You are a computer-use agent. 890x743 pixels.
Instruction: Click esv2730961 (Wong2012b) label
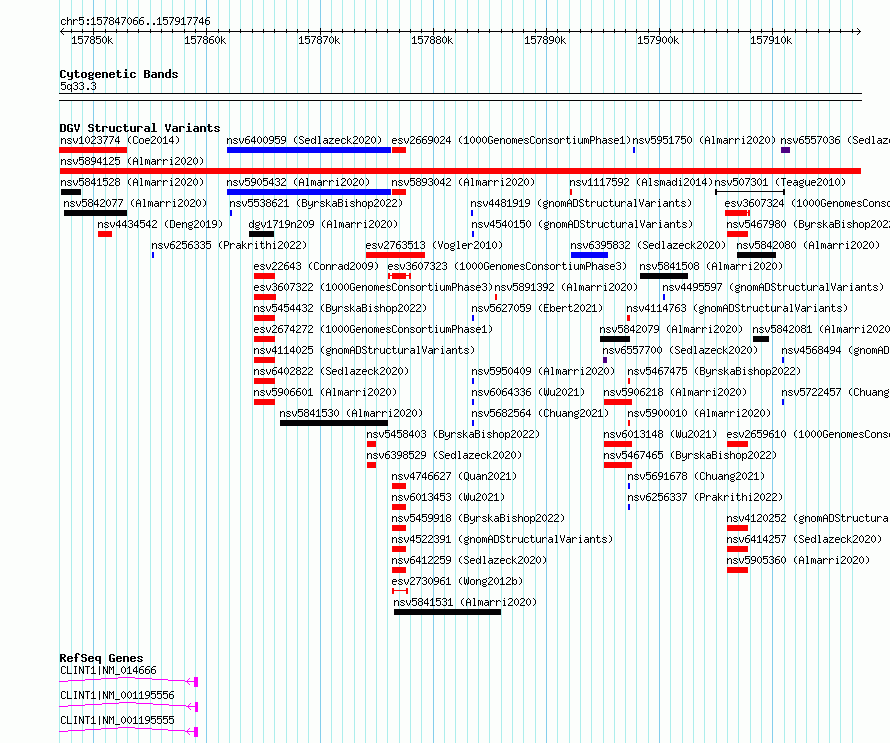point(457,581)
